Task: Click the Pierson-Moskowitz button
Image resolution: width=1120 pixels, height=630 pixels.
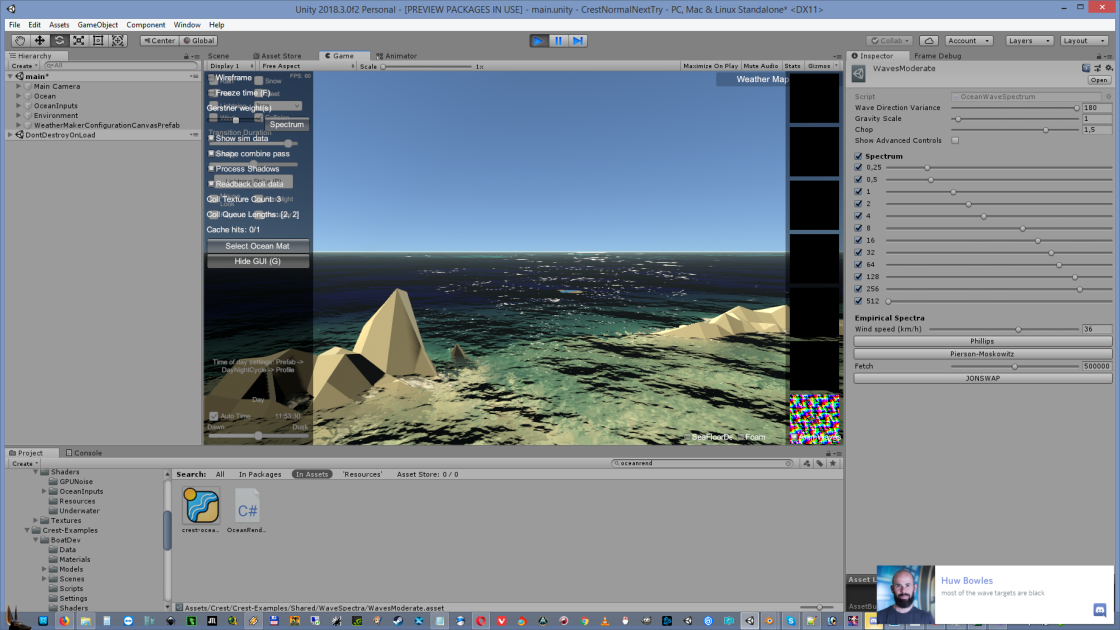Action: 983,354
